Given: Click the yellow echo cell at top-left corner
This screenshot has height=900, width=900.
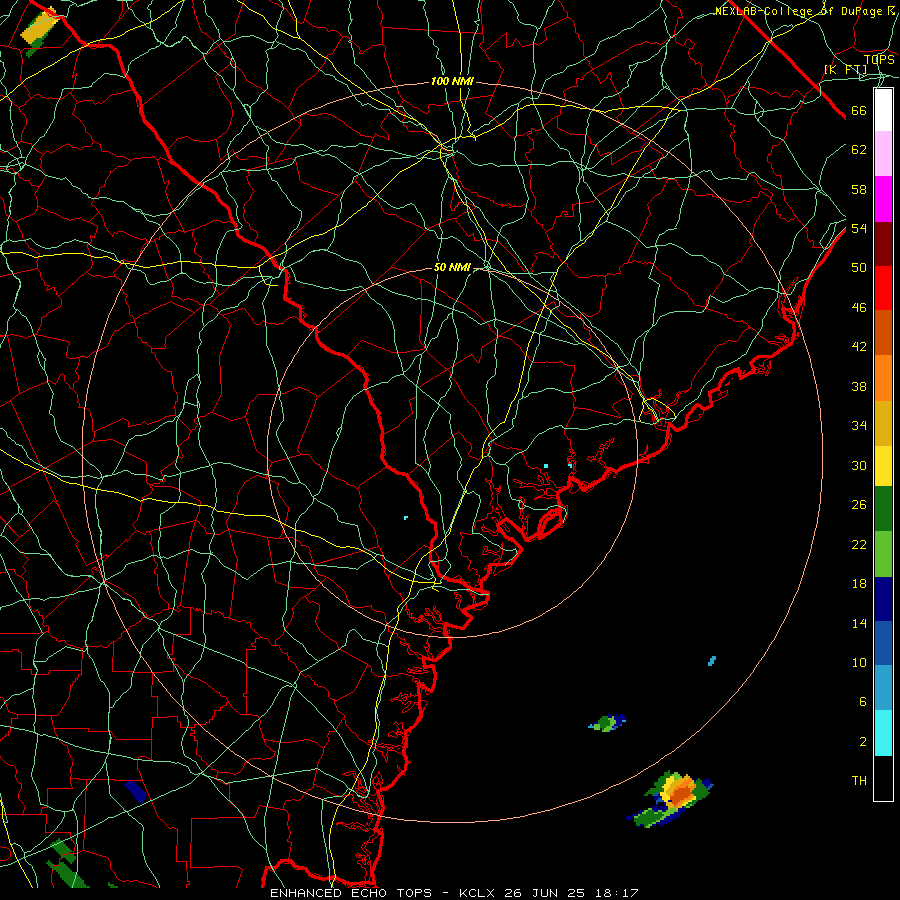Looking at the screenshot, I should click(39, 28).
